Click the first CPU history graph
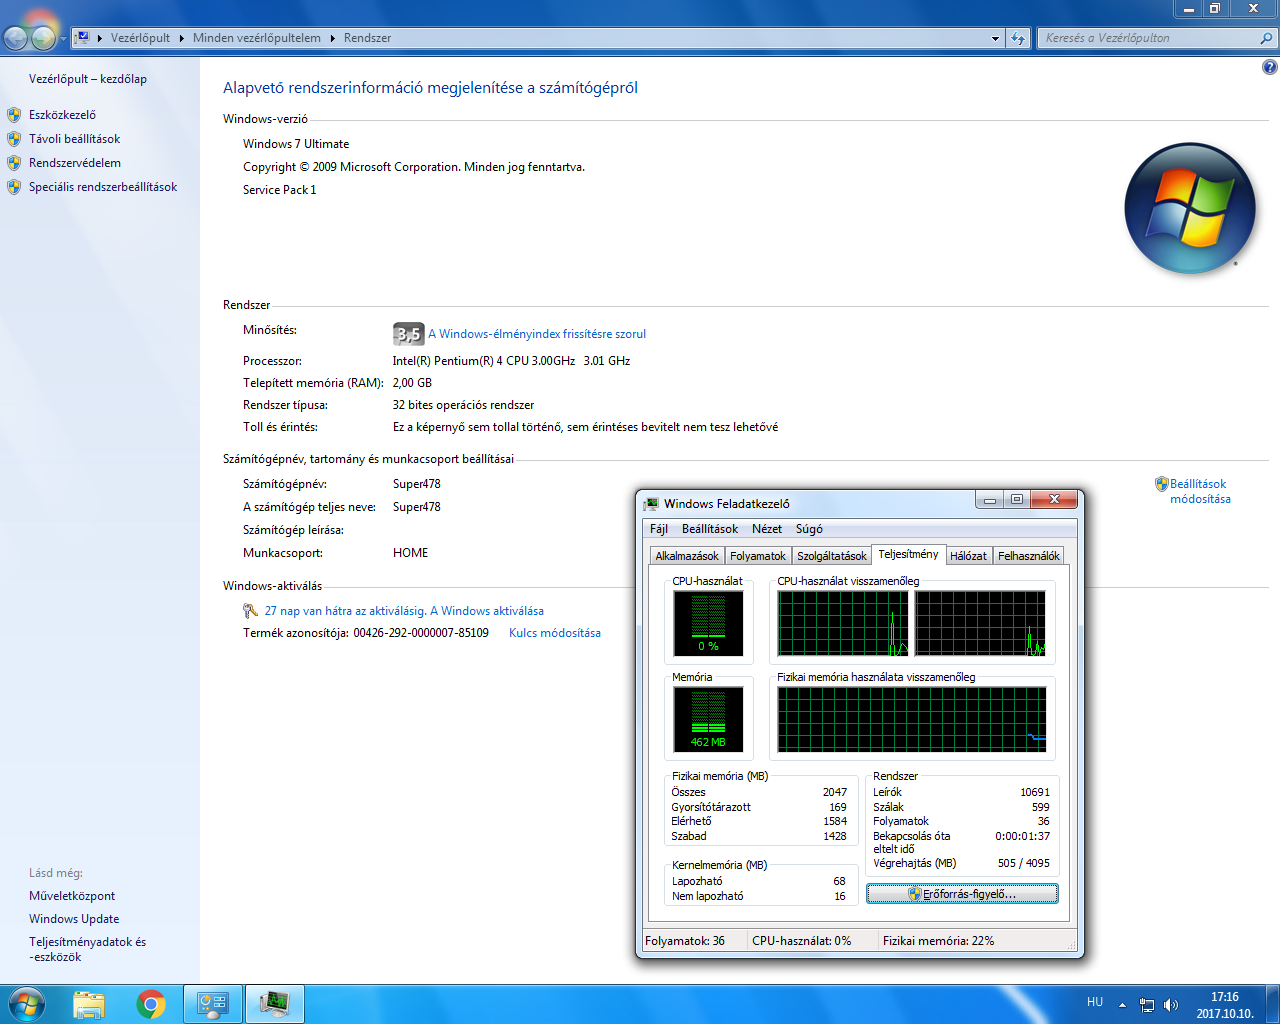Viewport: 1280px width, 1024px height. click(843, 623)
